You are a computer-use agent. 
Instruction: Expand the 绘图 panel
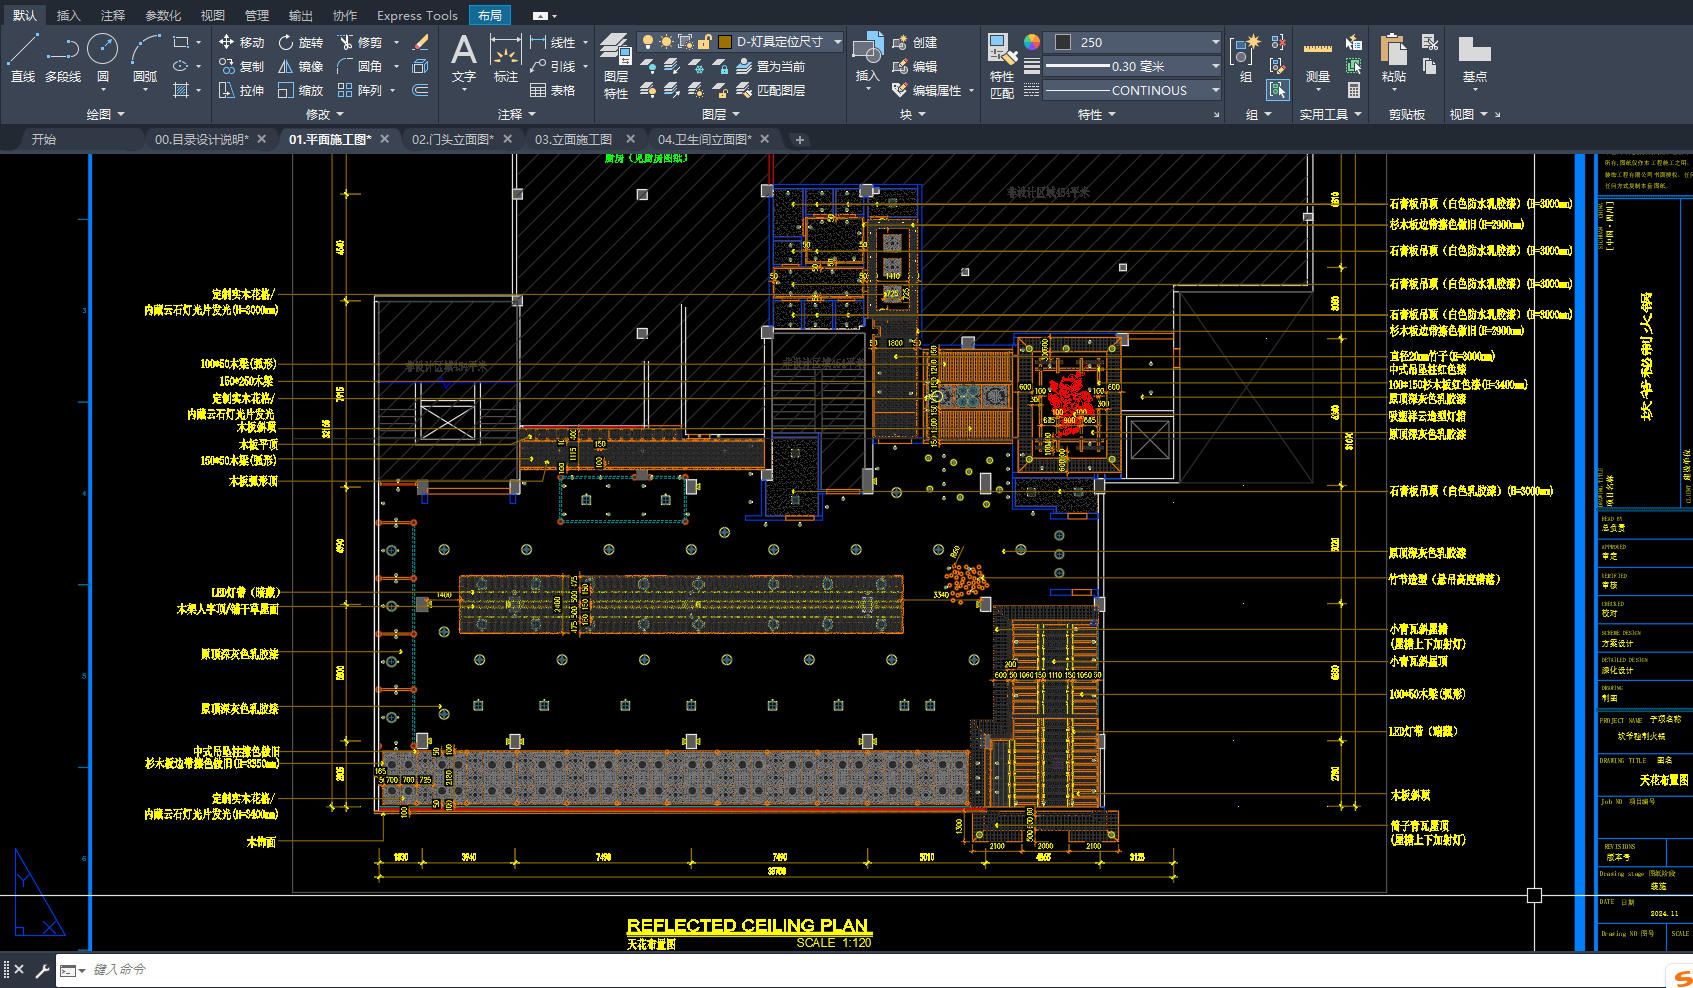[106, 114]
